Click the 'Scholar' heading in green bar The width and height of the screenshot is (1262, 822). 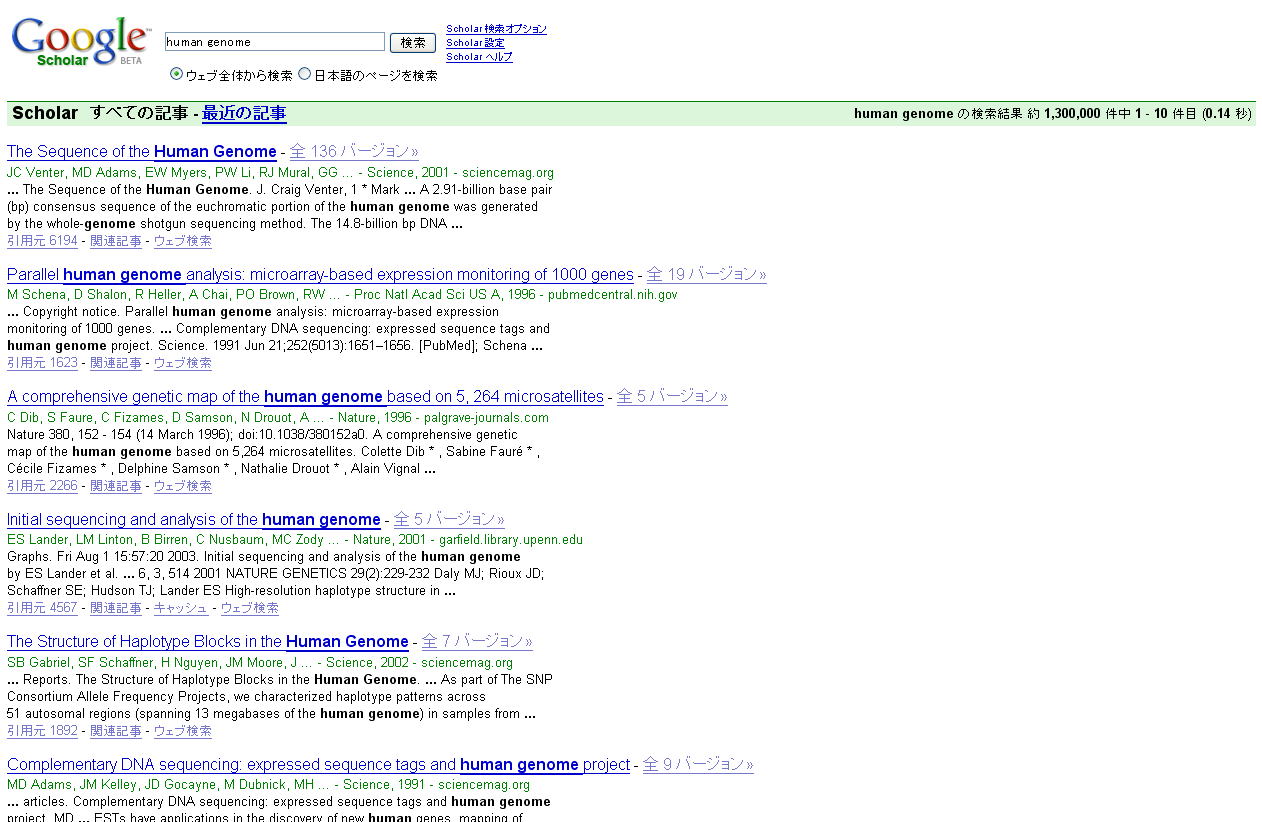click(x=45, y=113)
